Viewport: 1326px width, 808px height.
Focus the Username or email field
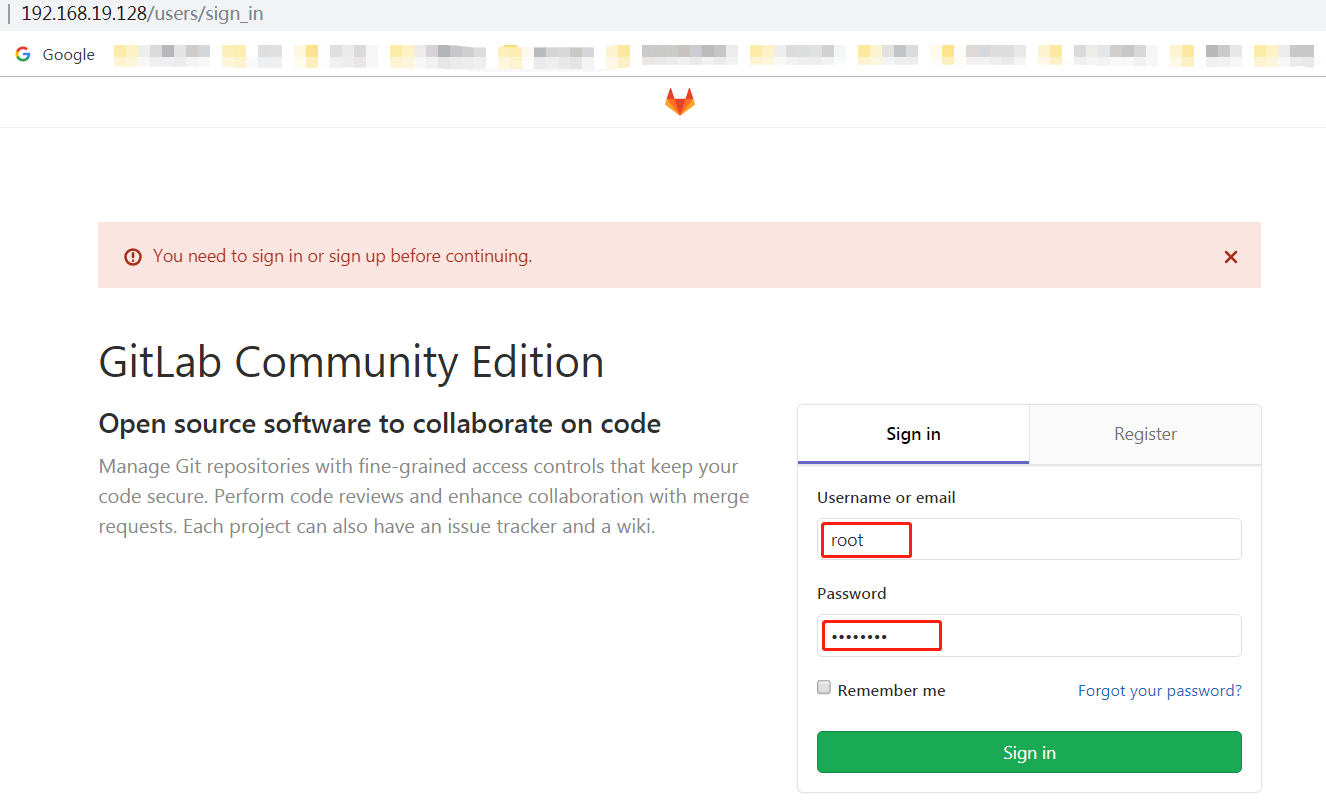1029,539
